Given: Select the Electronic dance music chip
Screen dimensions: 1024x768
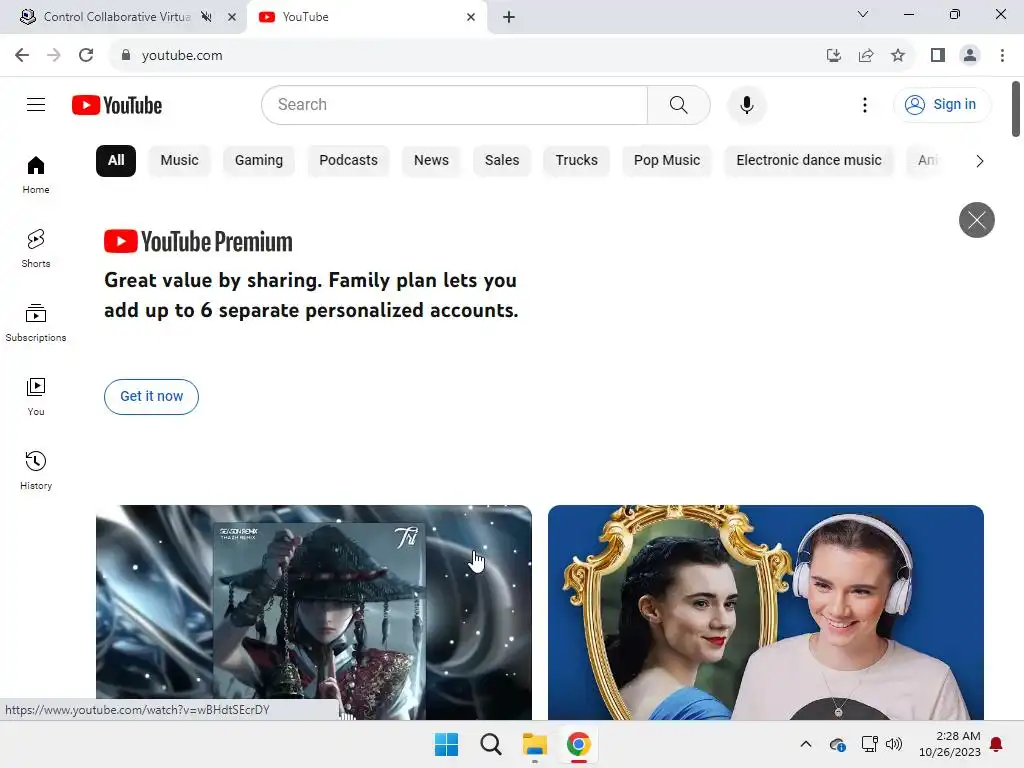Looking at the screenshot, I should pos(808,161).
